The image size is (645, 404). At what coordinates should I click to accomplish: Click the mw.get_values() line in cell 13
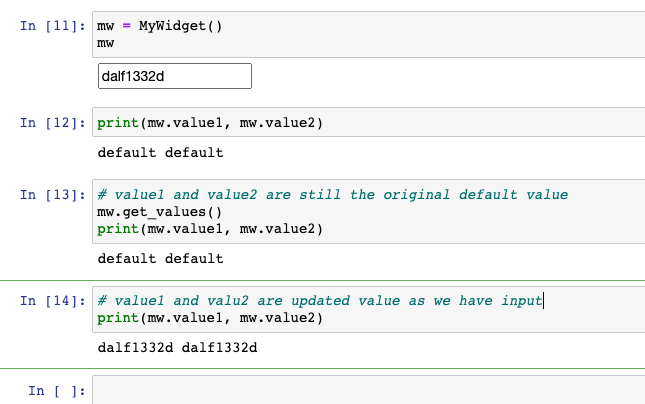point(159,212)
